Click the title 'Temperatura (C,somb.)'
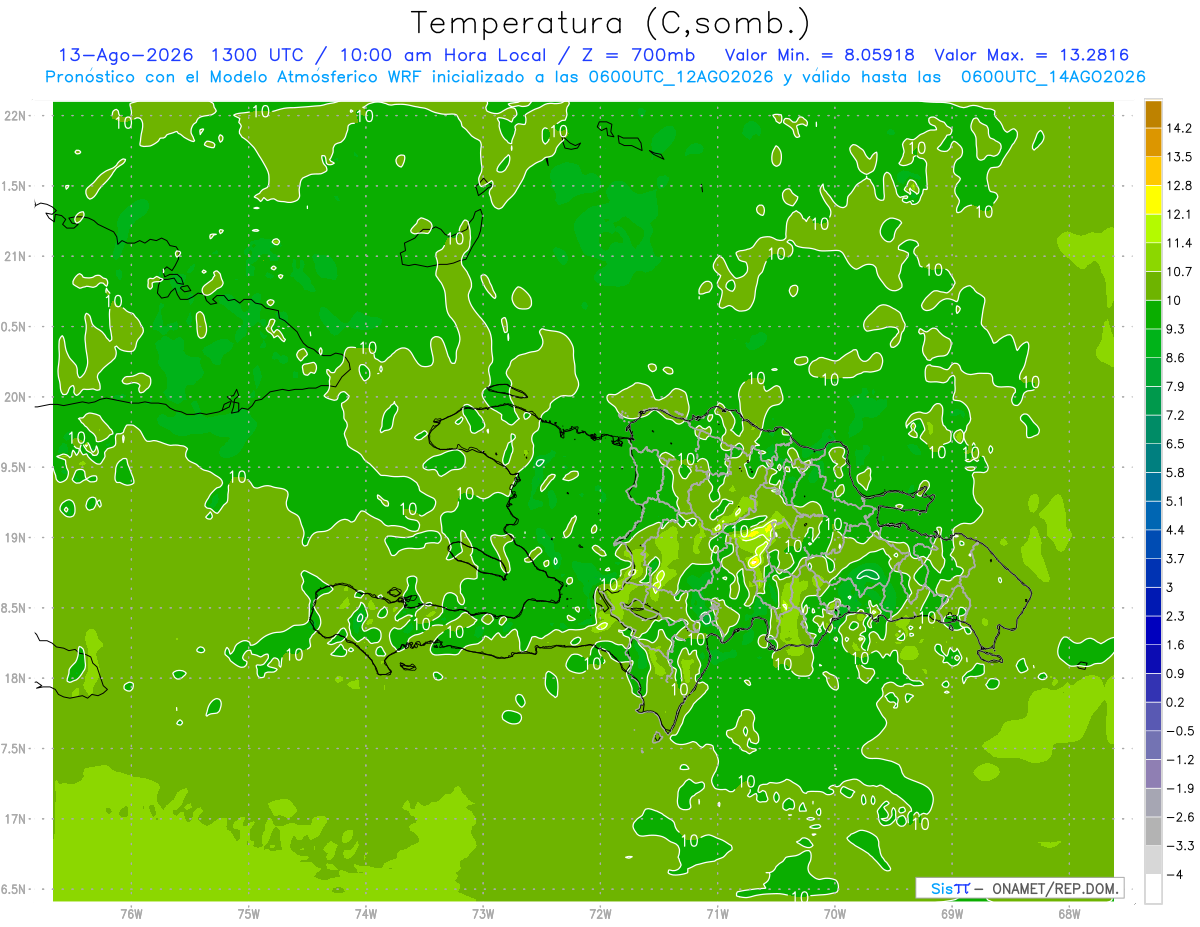1200x927 pixels. [x=611, y=23]
